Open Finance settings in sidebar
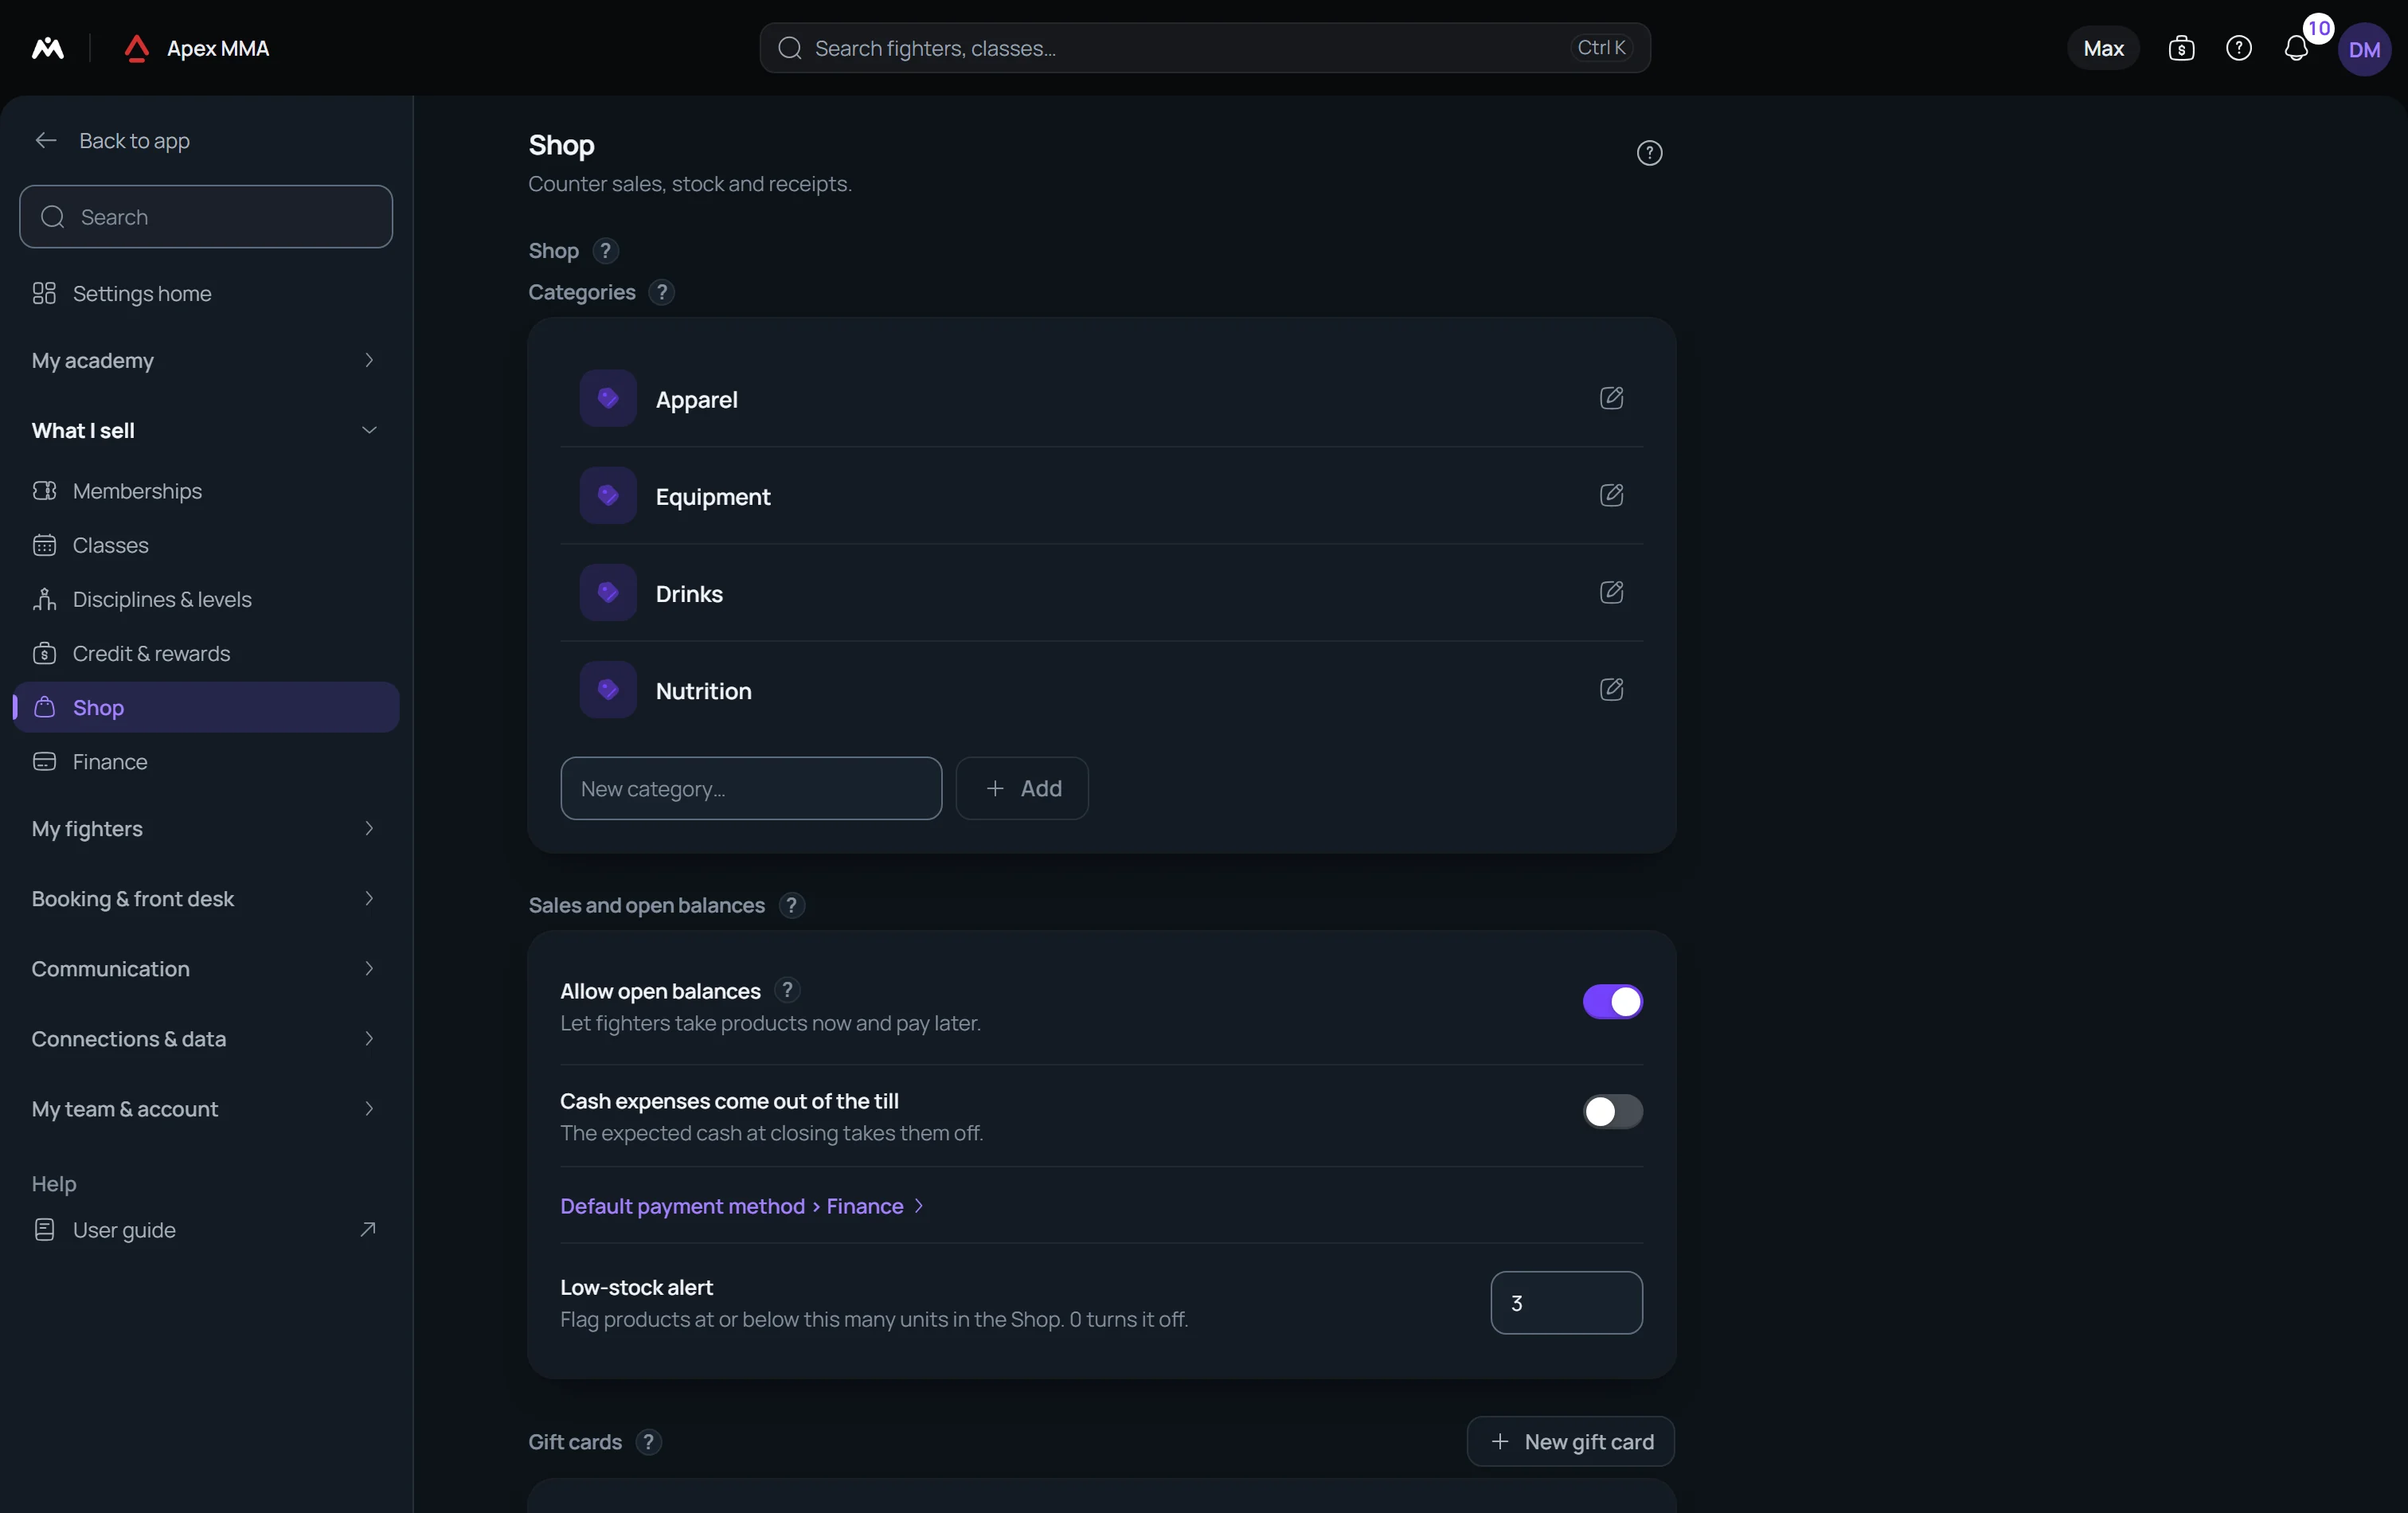Screen dimensions: 2408x1513 click(206, 761)
